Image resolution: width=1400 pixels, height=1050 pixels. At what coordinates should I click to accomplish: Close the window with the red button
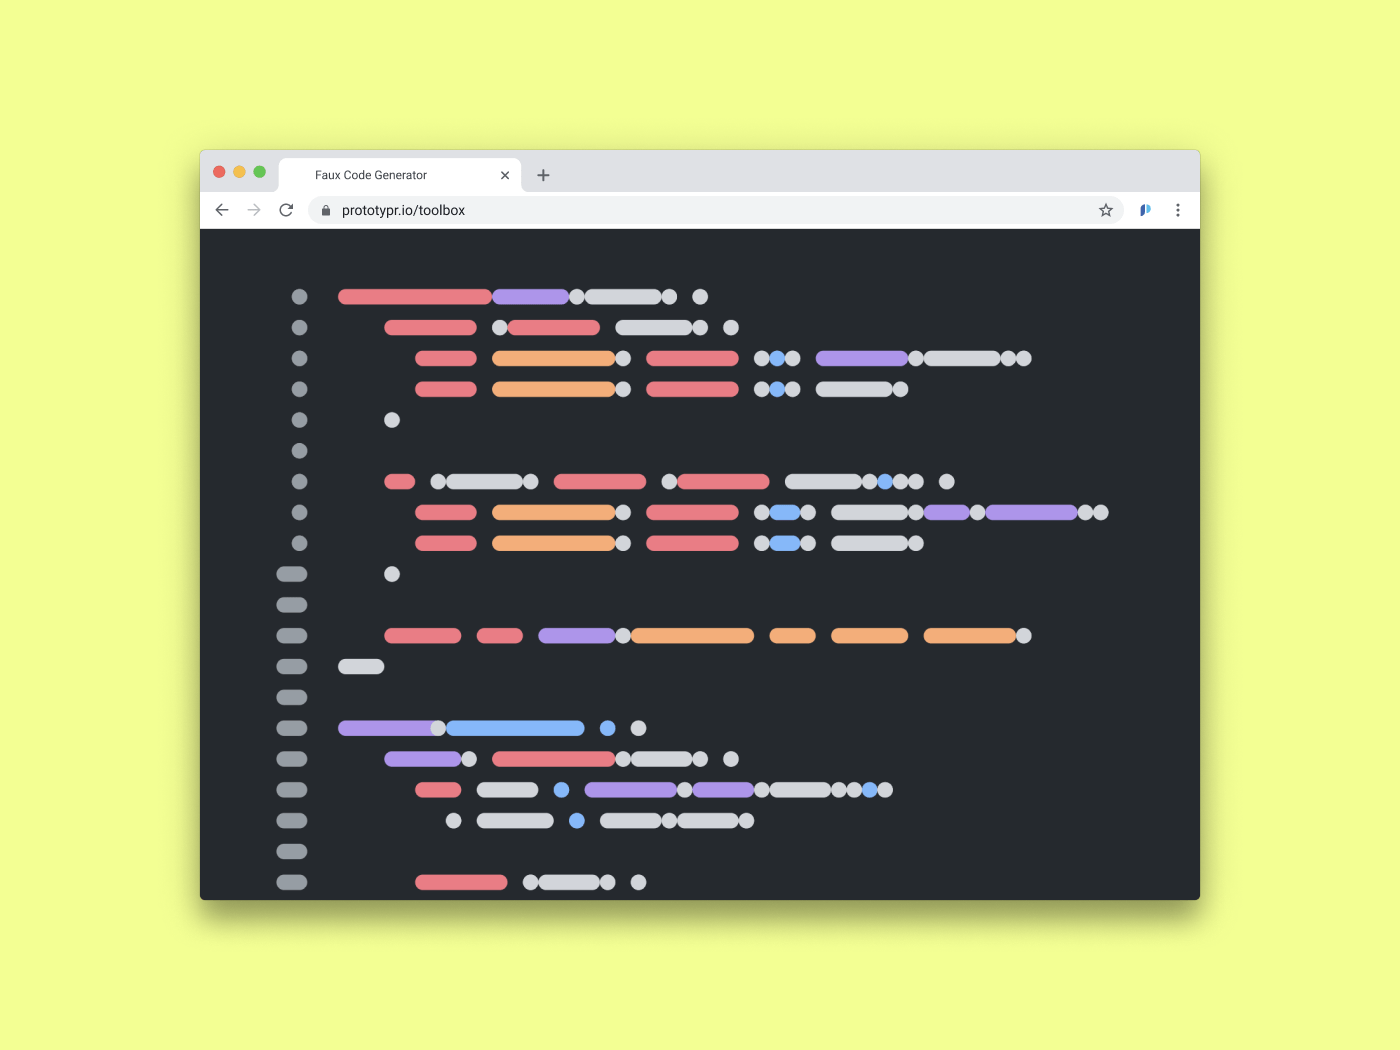219,172
